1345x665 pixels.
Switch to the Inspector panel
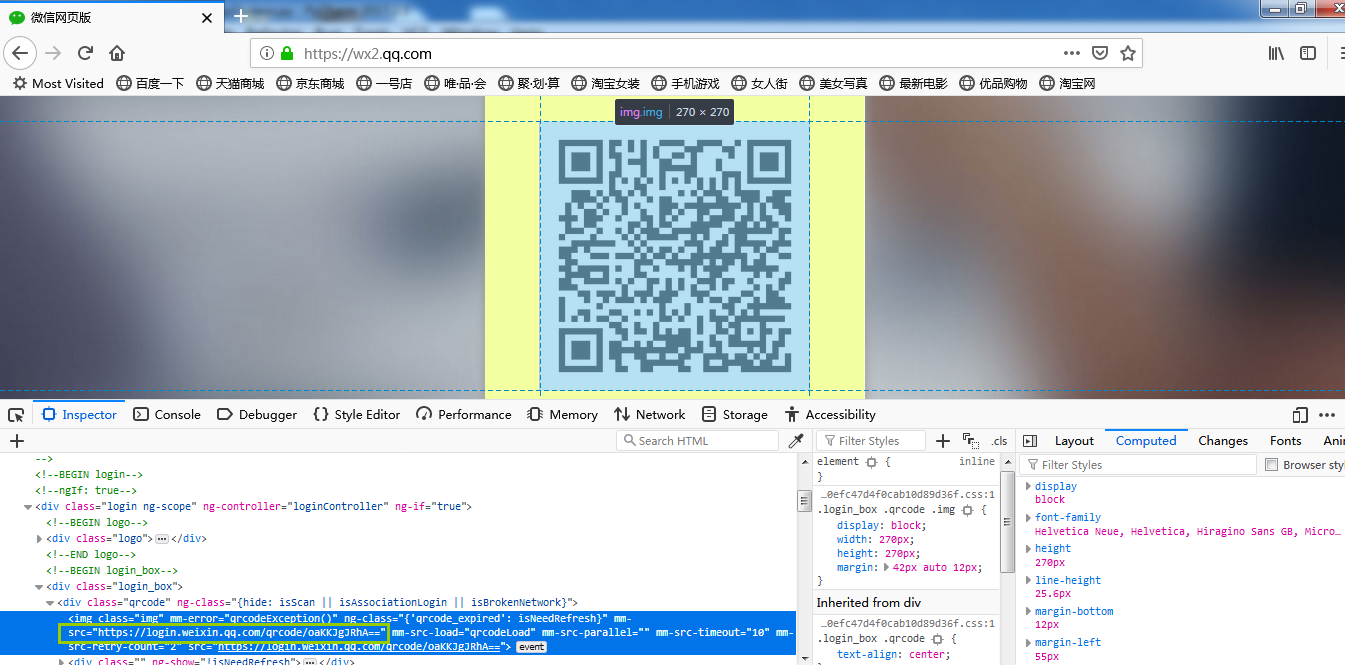pos(80,415)
